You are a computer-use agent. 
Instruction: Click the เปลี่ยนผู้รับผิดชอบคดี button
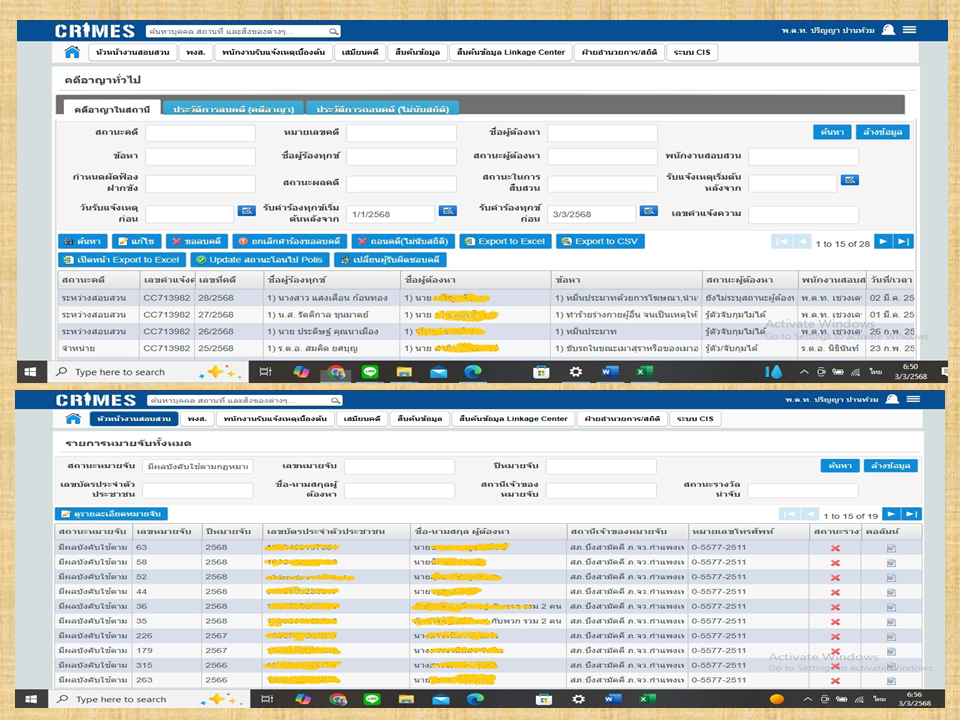(x=390, y=260)
